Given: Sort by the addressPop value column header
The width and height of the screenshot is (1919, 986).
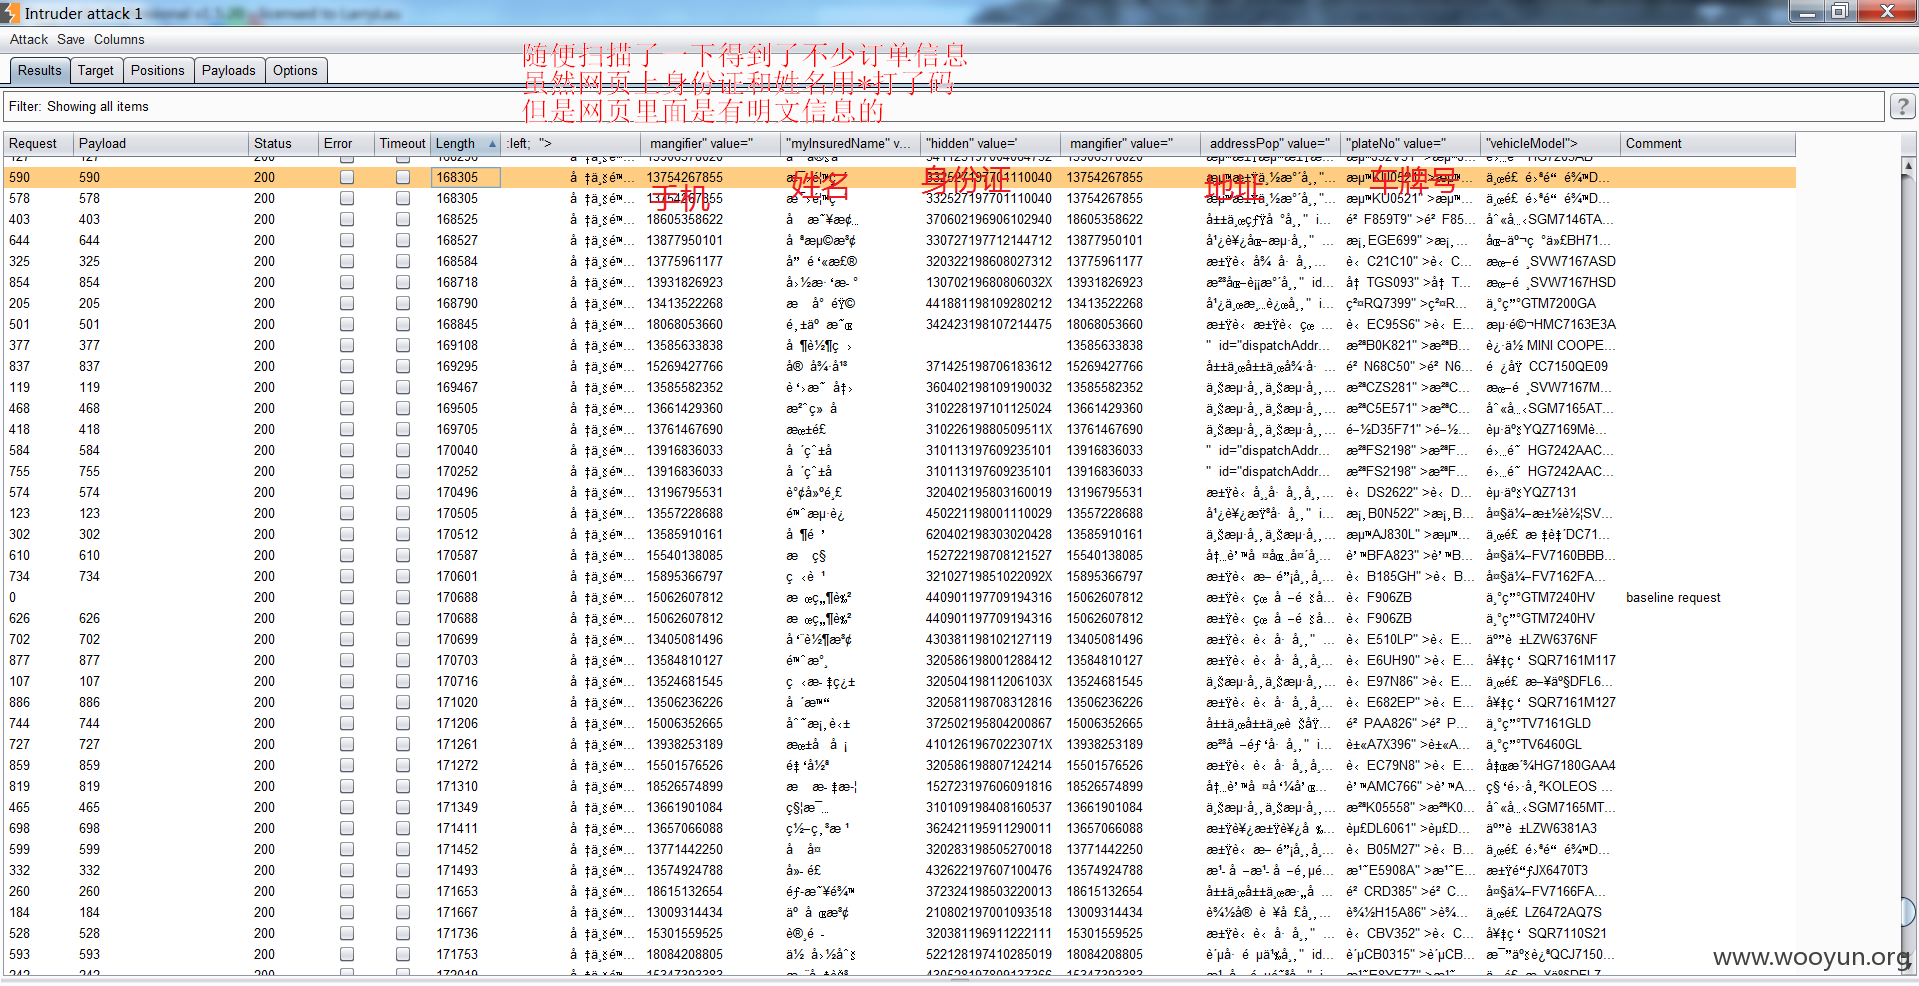Looking at the screenshot, I should [1270, 144].
